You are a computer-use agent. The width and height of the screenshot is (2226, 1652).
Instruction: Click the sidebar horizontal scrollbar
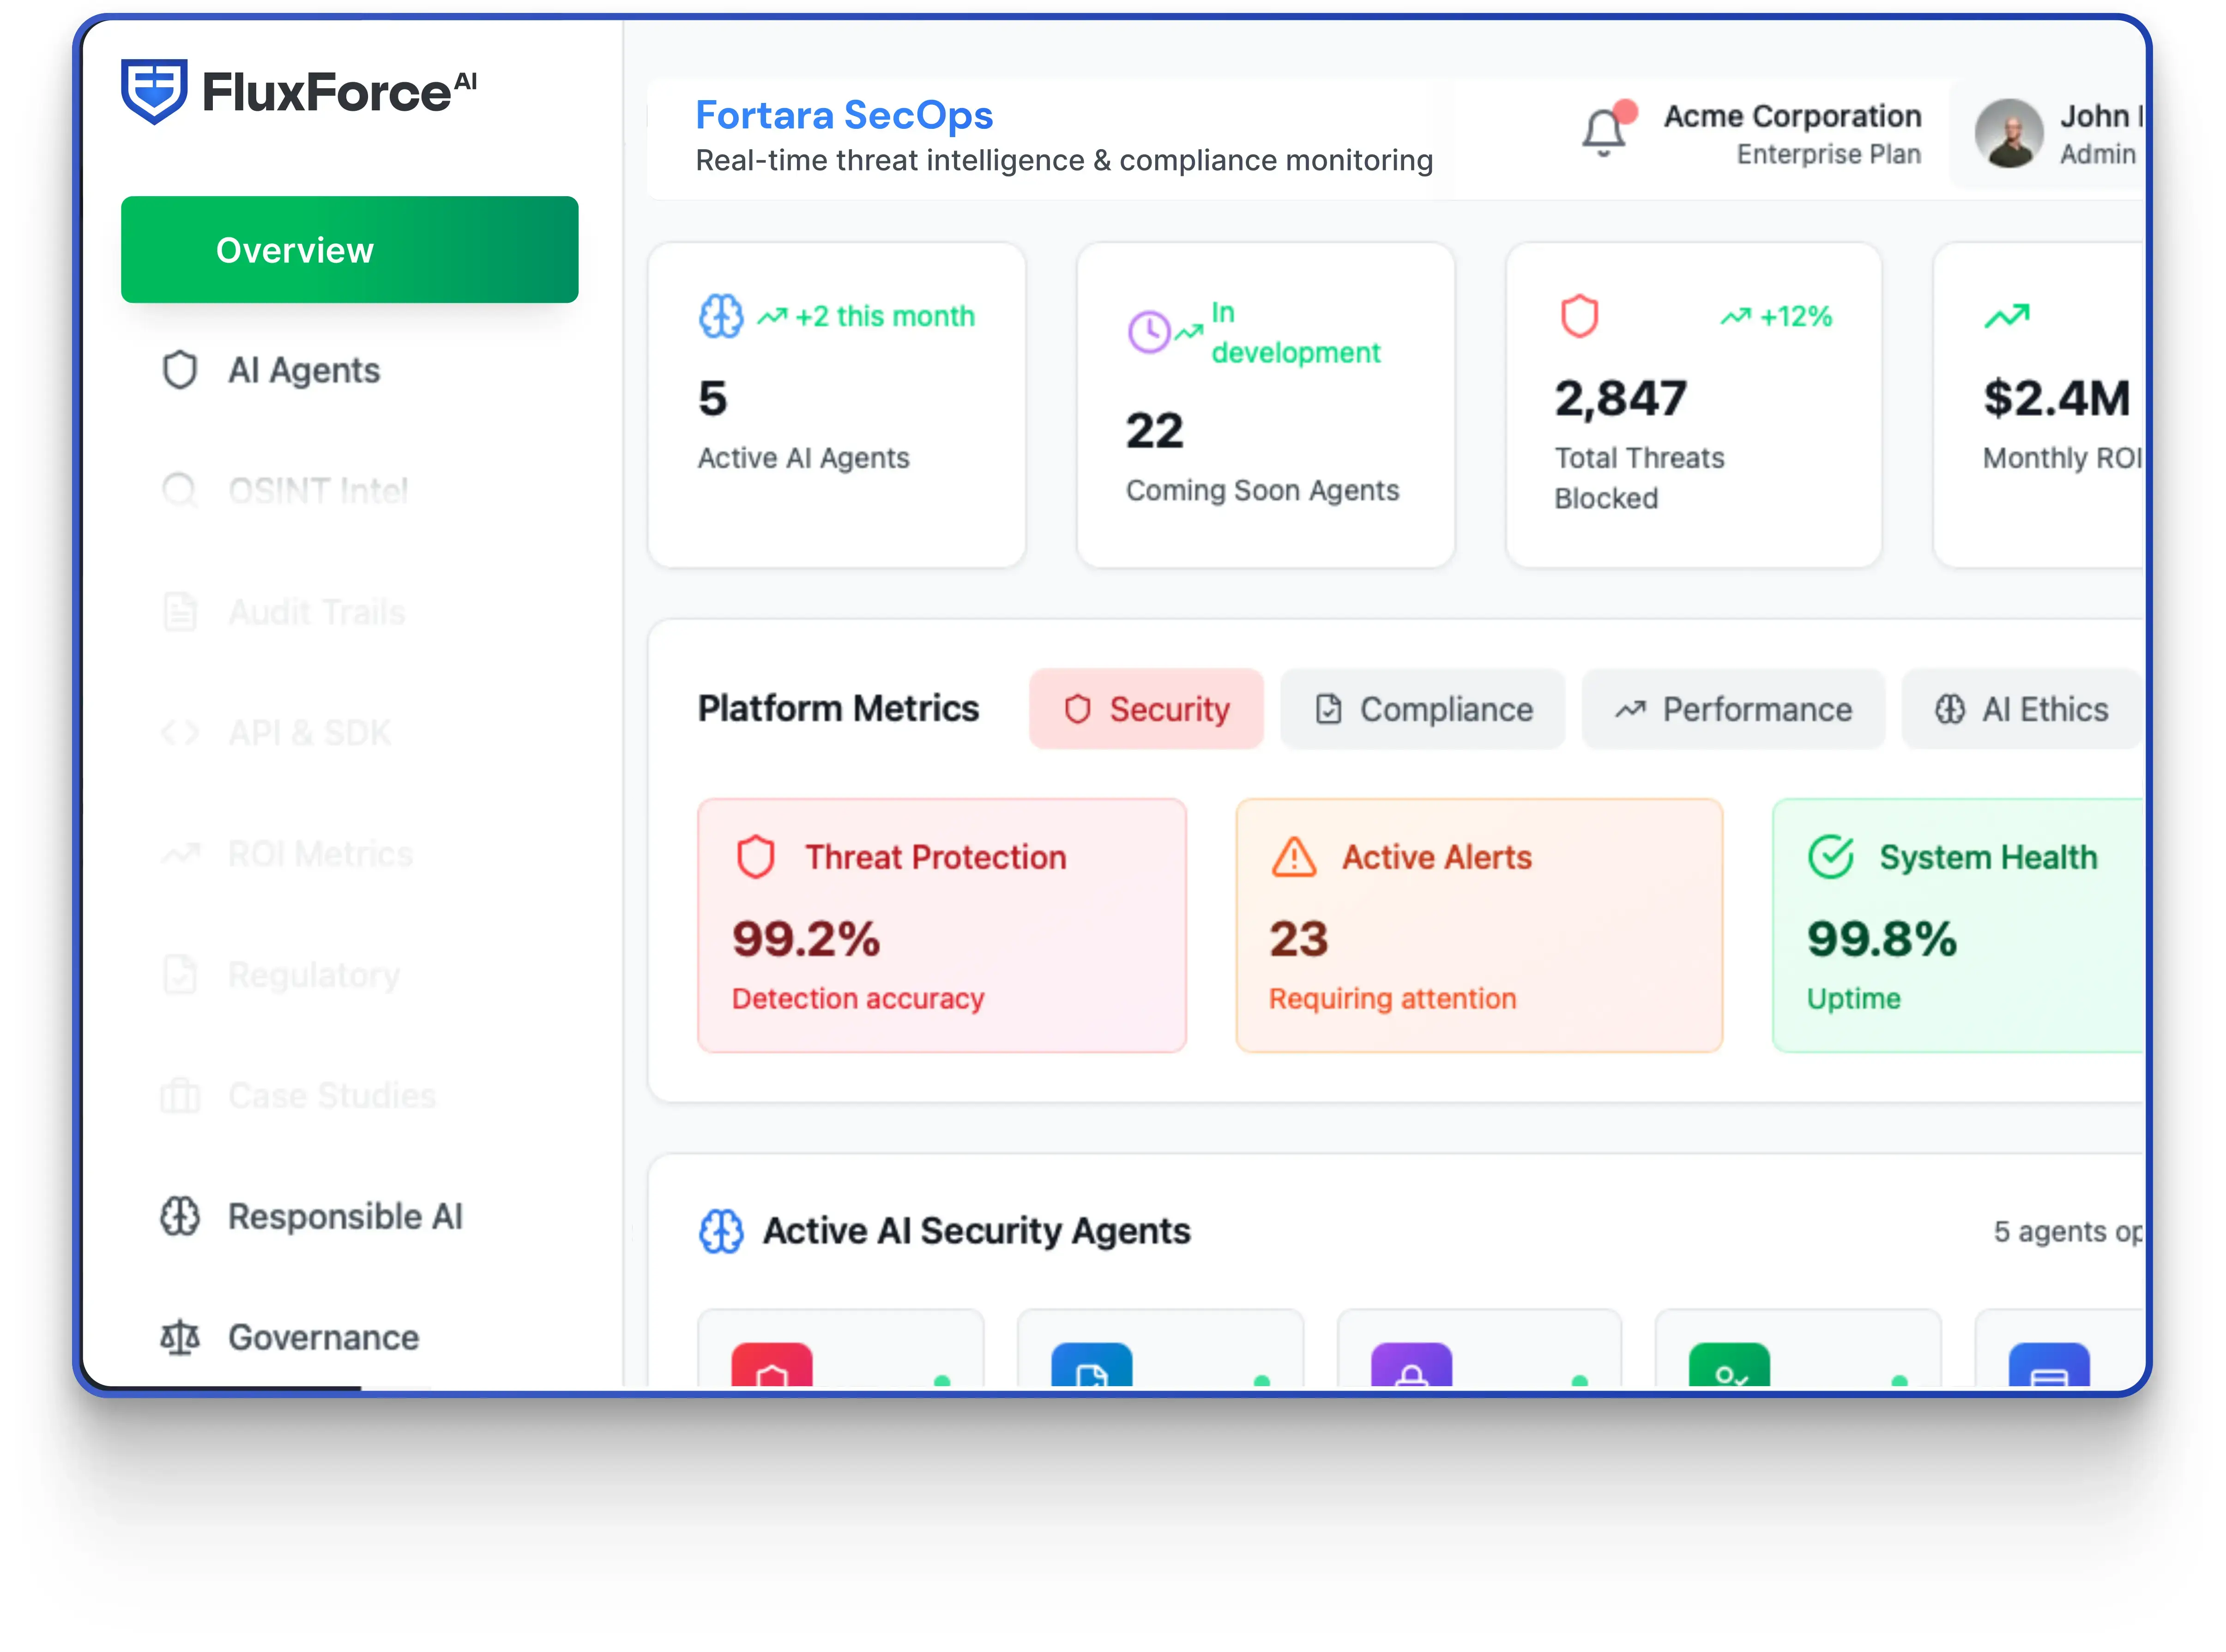pos(225,1387)
